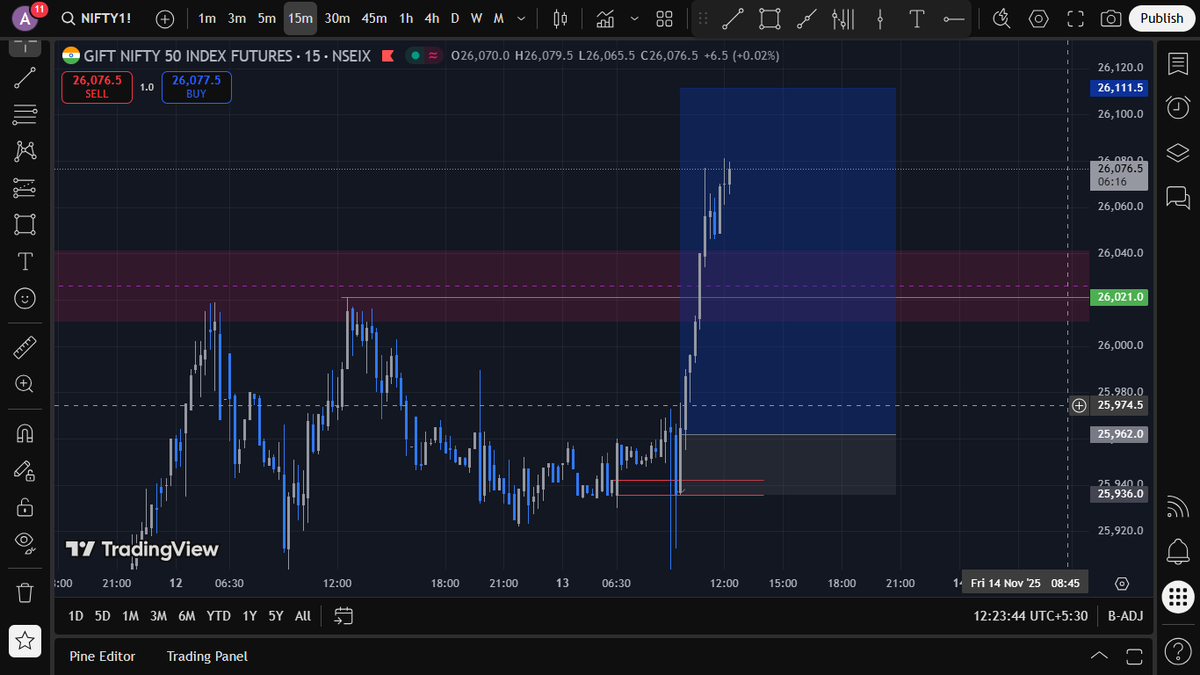
Task: Toggle Stay in drawing mode pencil-lock icon
Action: 25,470
